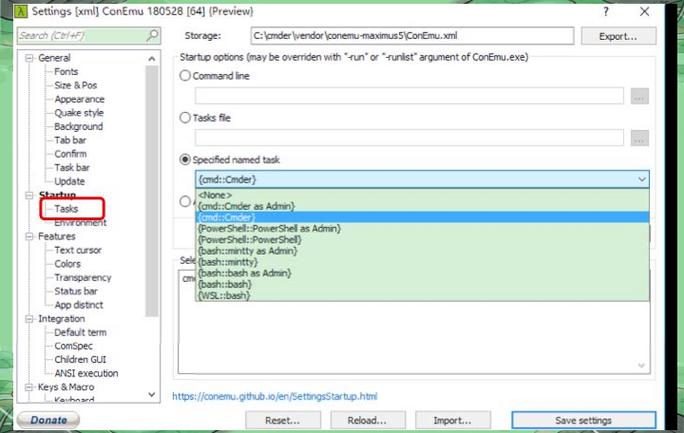Choose {bash::mintty as Admin} option
Screen dimensions: 684x433
point(422,251)
